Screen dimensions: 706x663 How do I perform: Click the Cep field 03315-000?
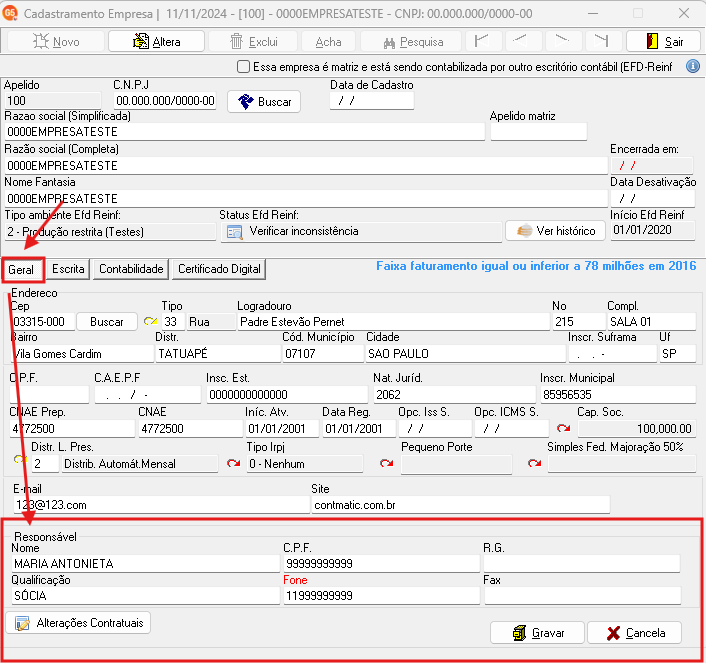tap(43, 322)
